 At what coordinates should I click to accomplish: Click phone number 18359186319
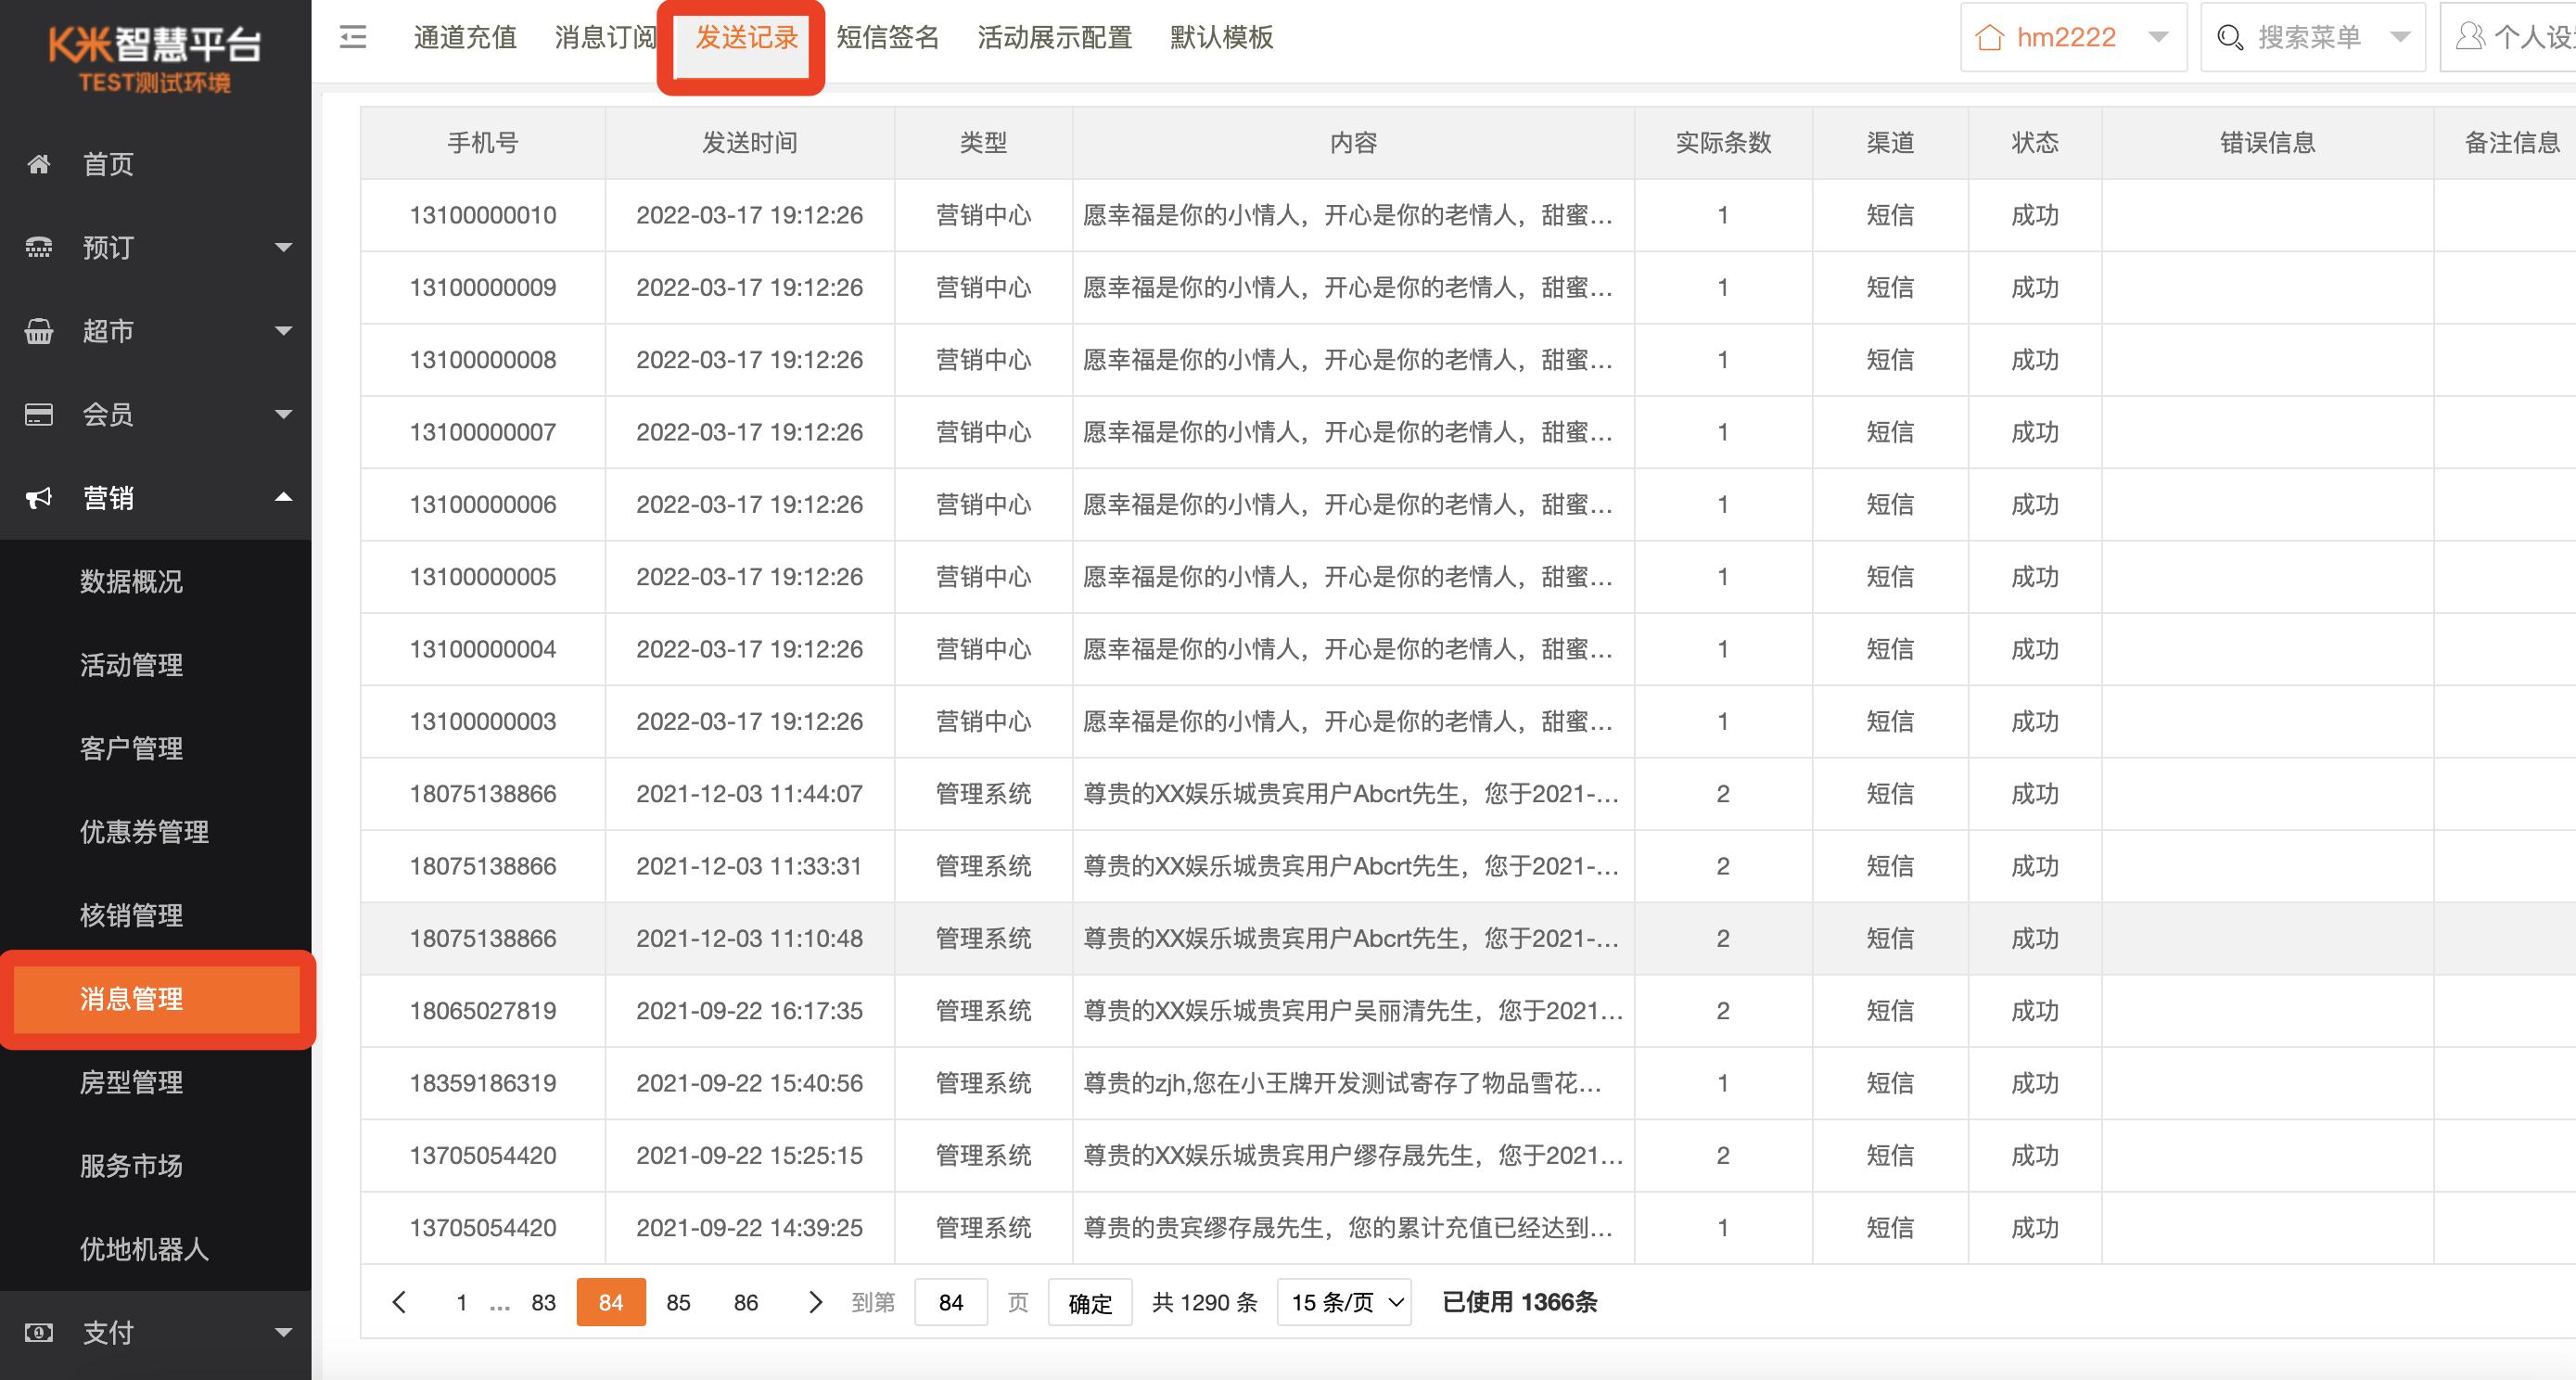(x=483, y=1083)
